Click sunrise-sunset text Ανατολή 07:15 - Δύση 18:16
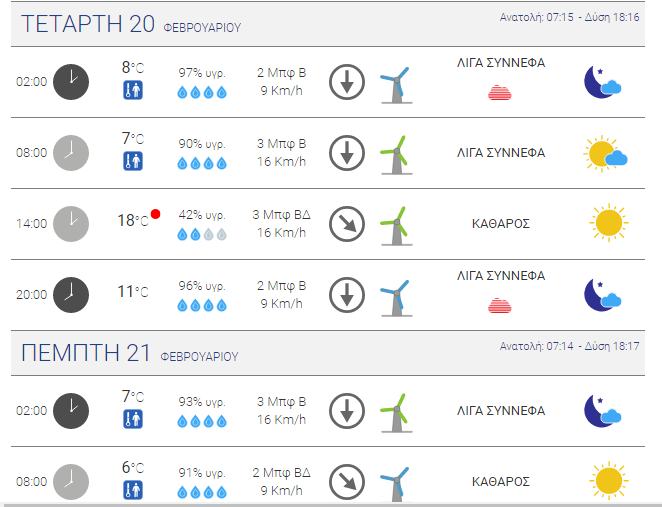This screenshot has width=662, height=507. coord(569,17)
